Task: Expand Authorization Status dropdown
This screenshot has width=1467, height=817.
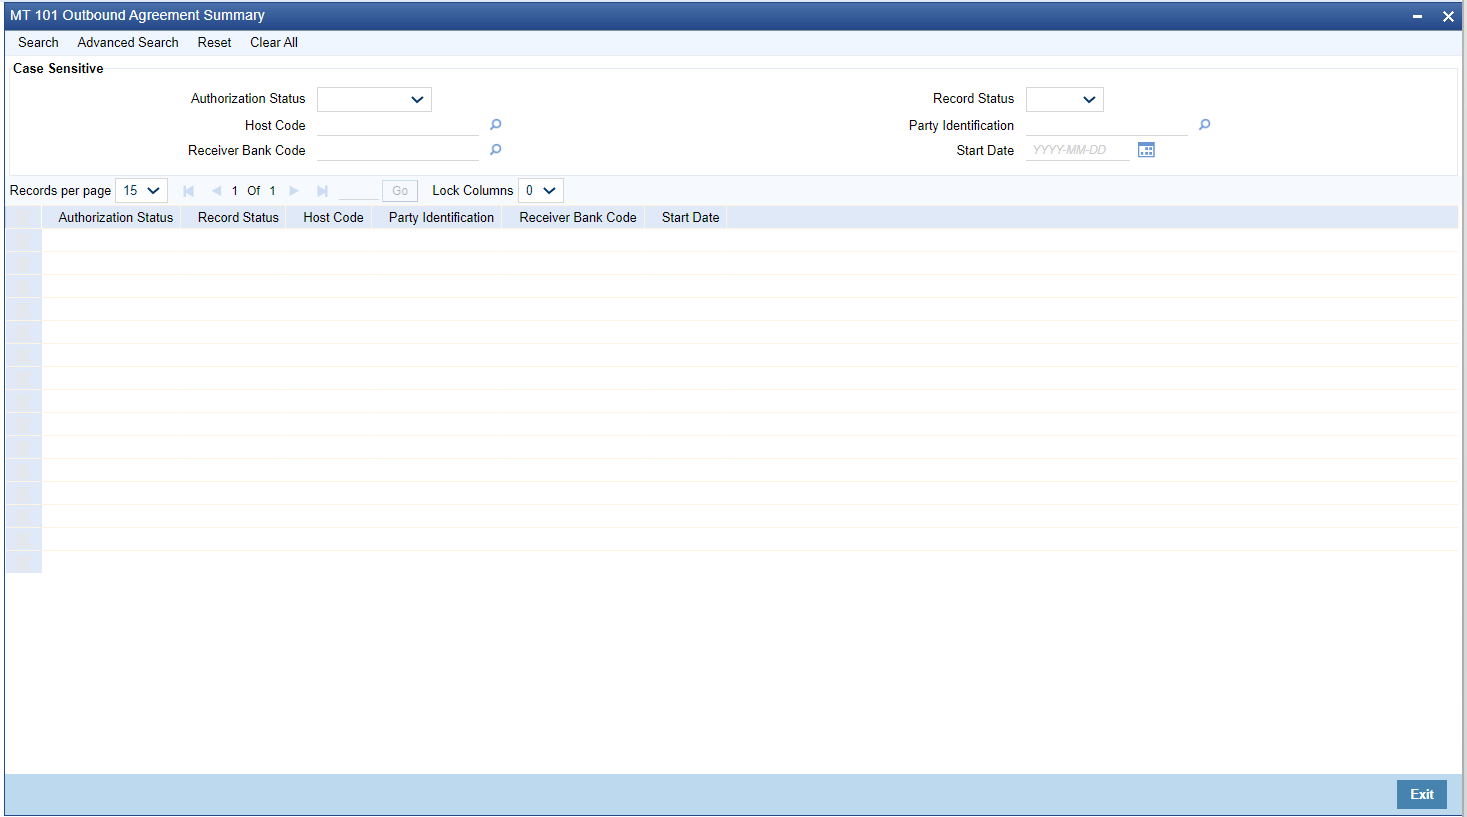Action: tap(374, 99)
